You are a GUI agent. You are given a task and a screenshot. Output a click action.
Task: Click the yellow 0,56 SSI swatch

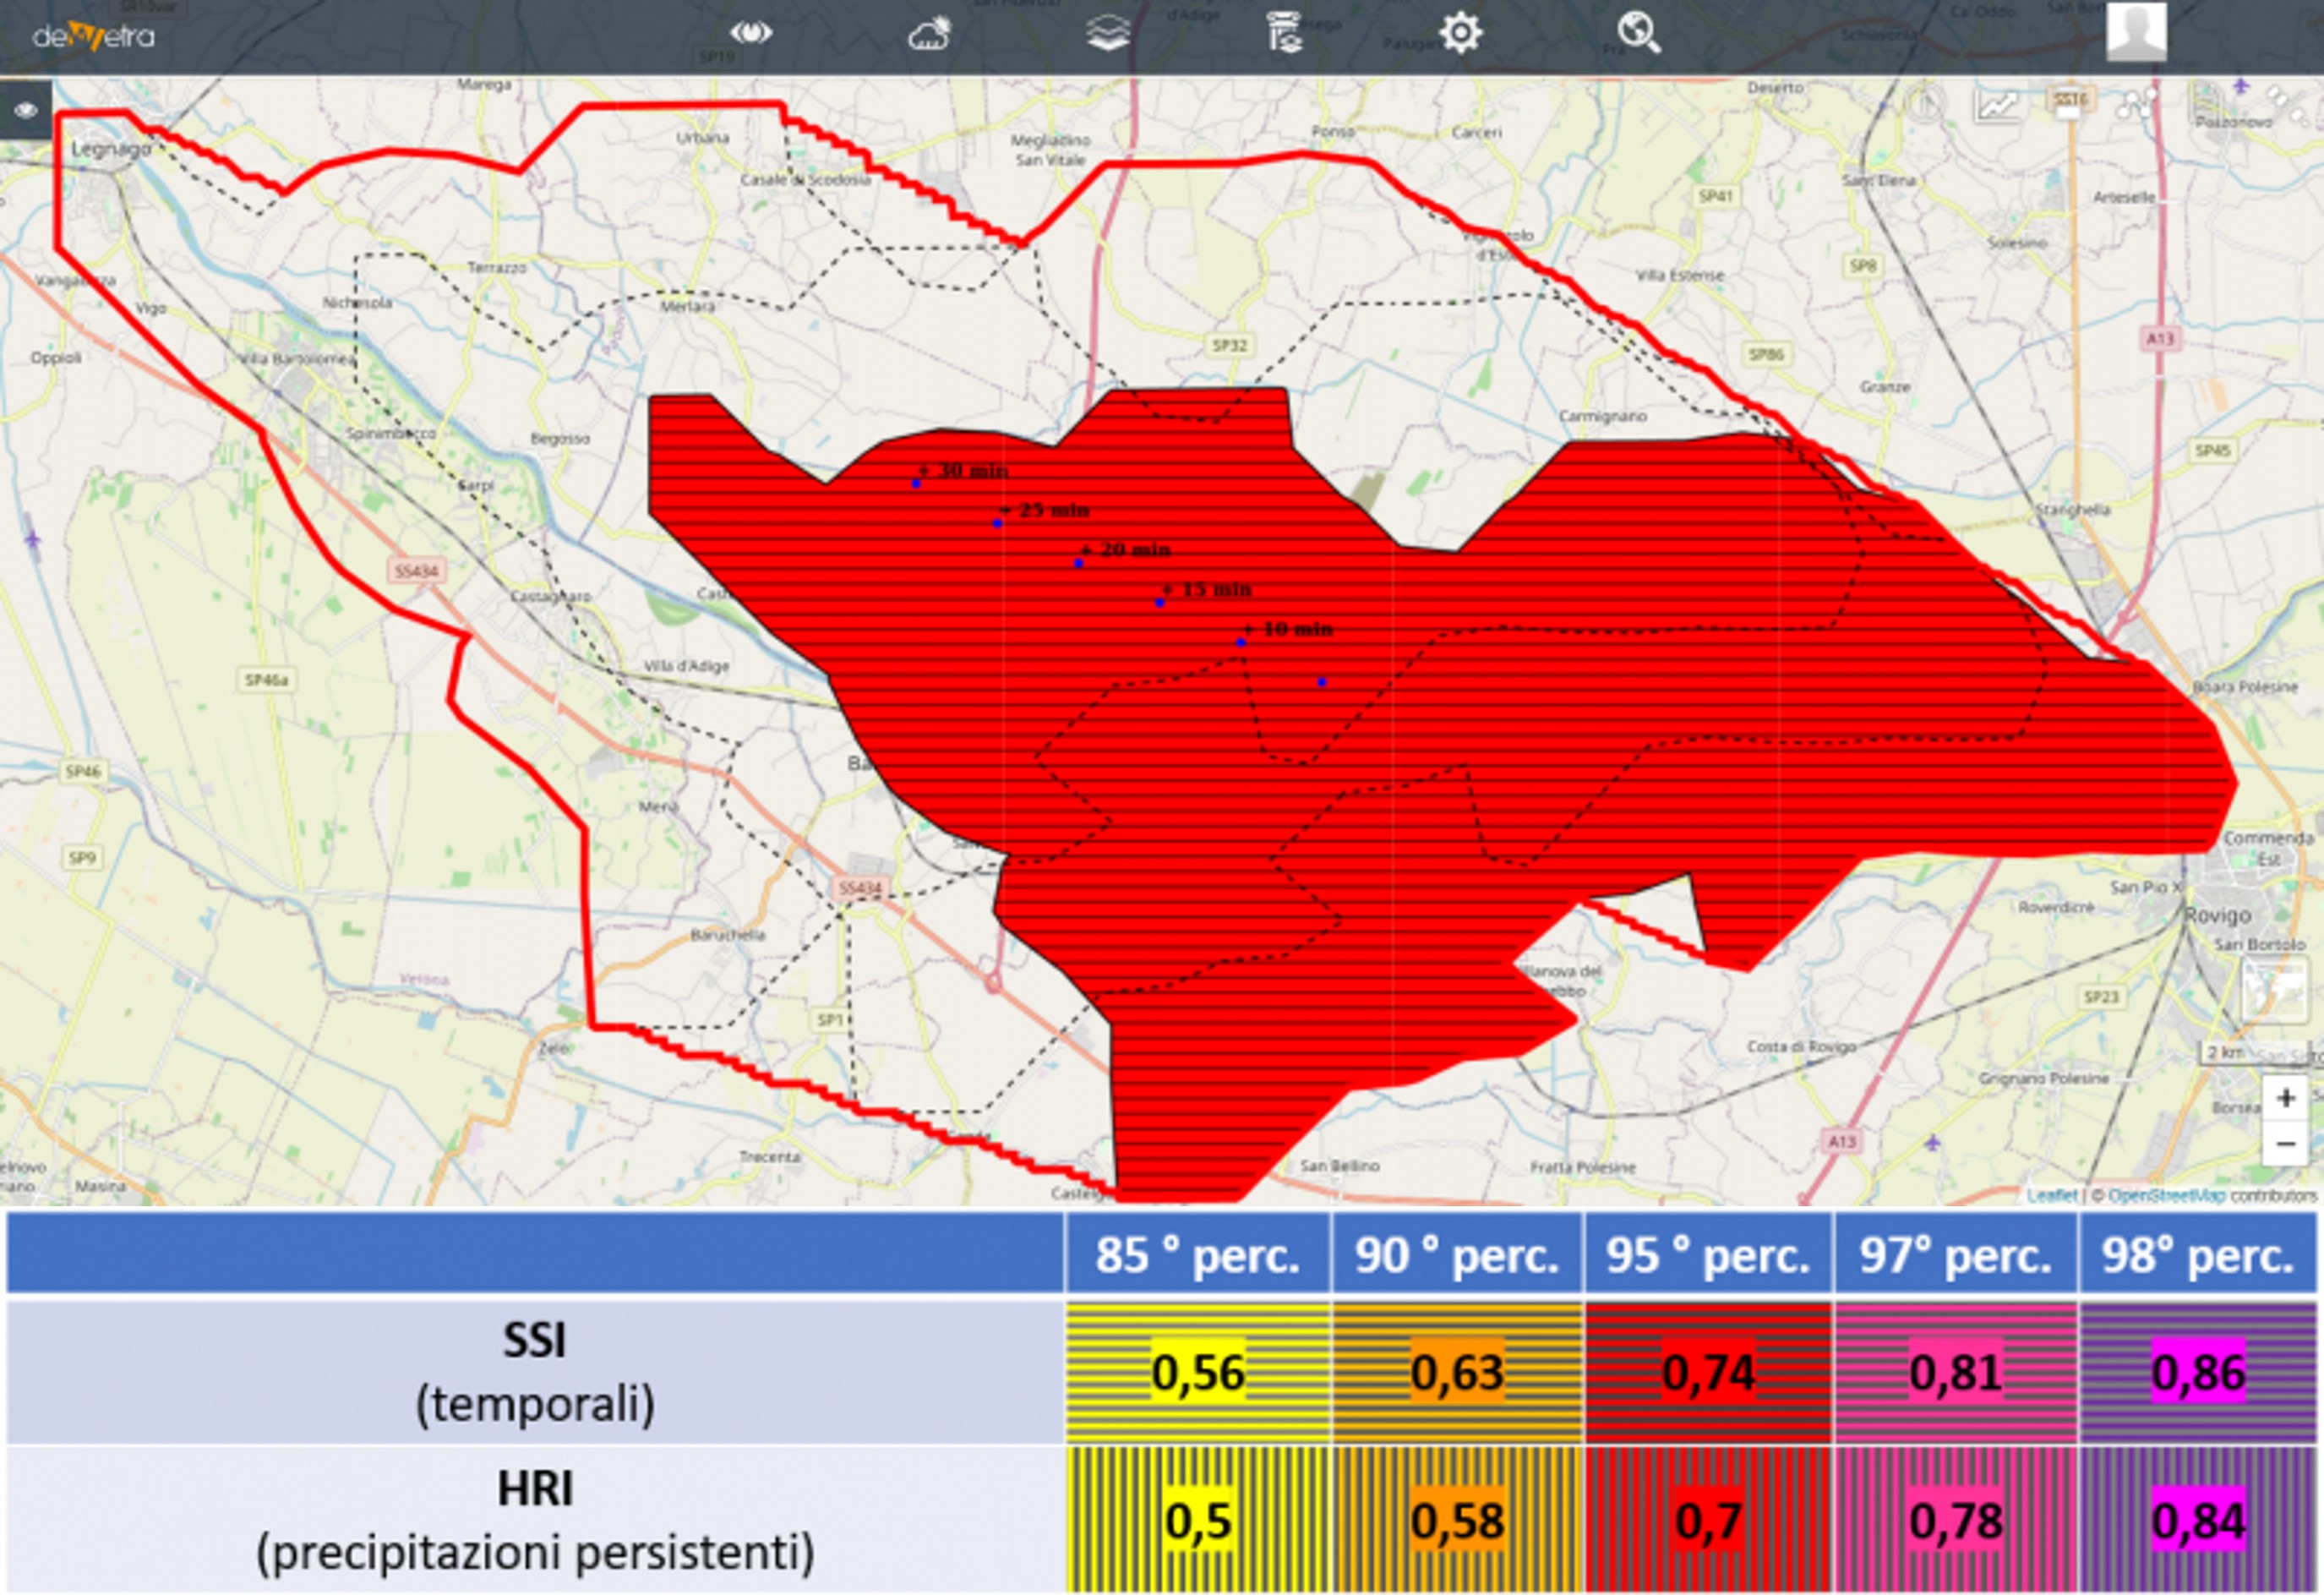(x=1197, y=1371)
